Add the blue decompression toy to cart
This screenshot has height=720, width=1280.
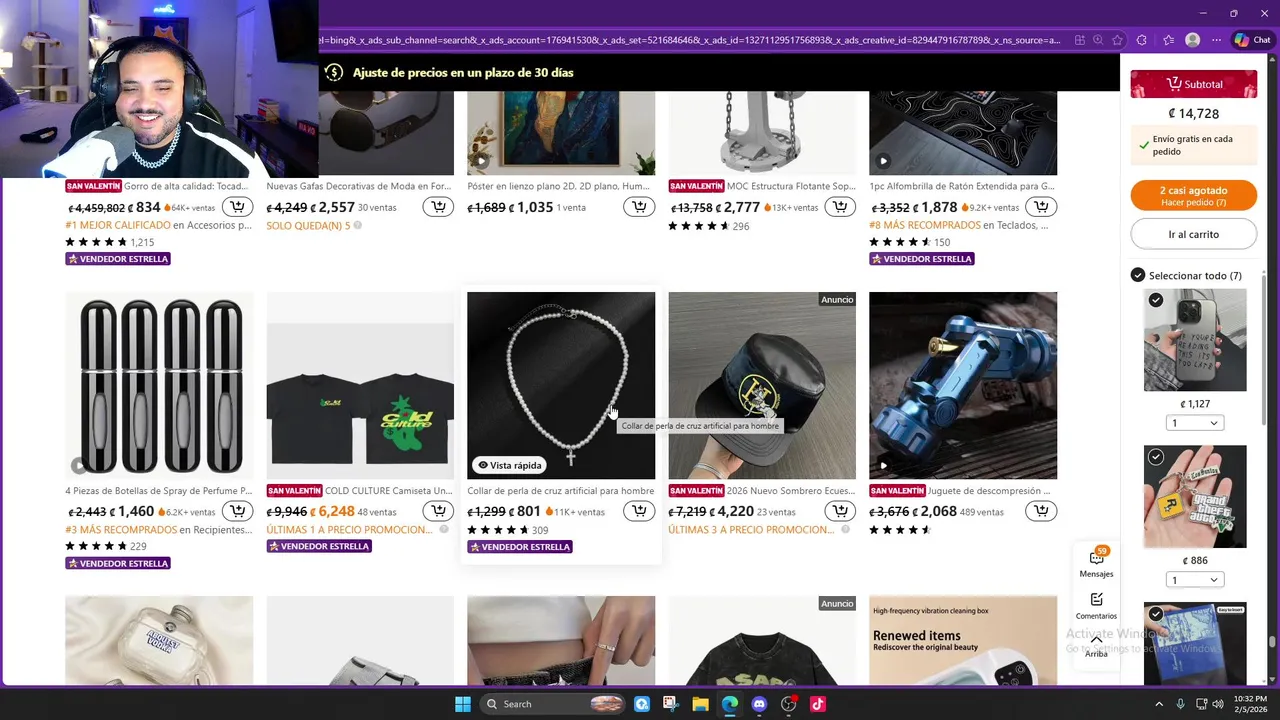1041,511
